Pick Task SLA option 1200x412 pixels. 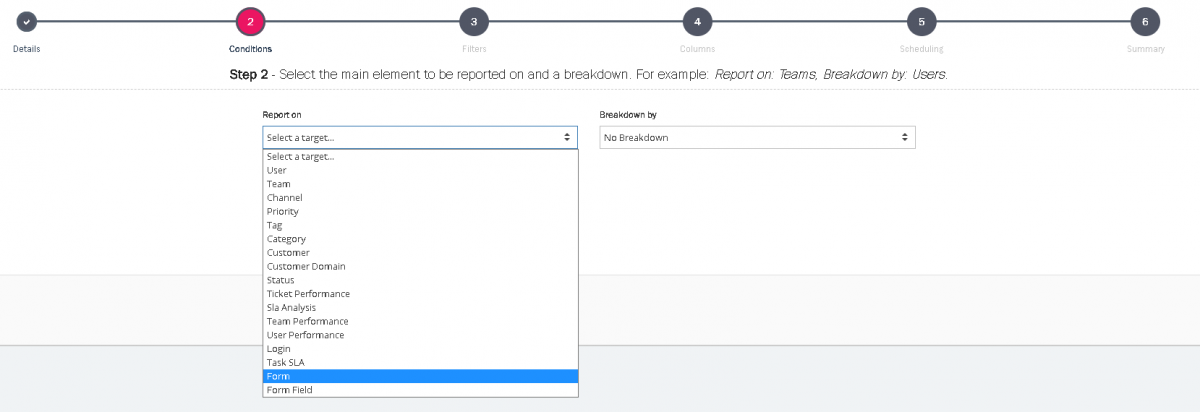point(287,363)
